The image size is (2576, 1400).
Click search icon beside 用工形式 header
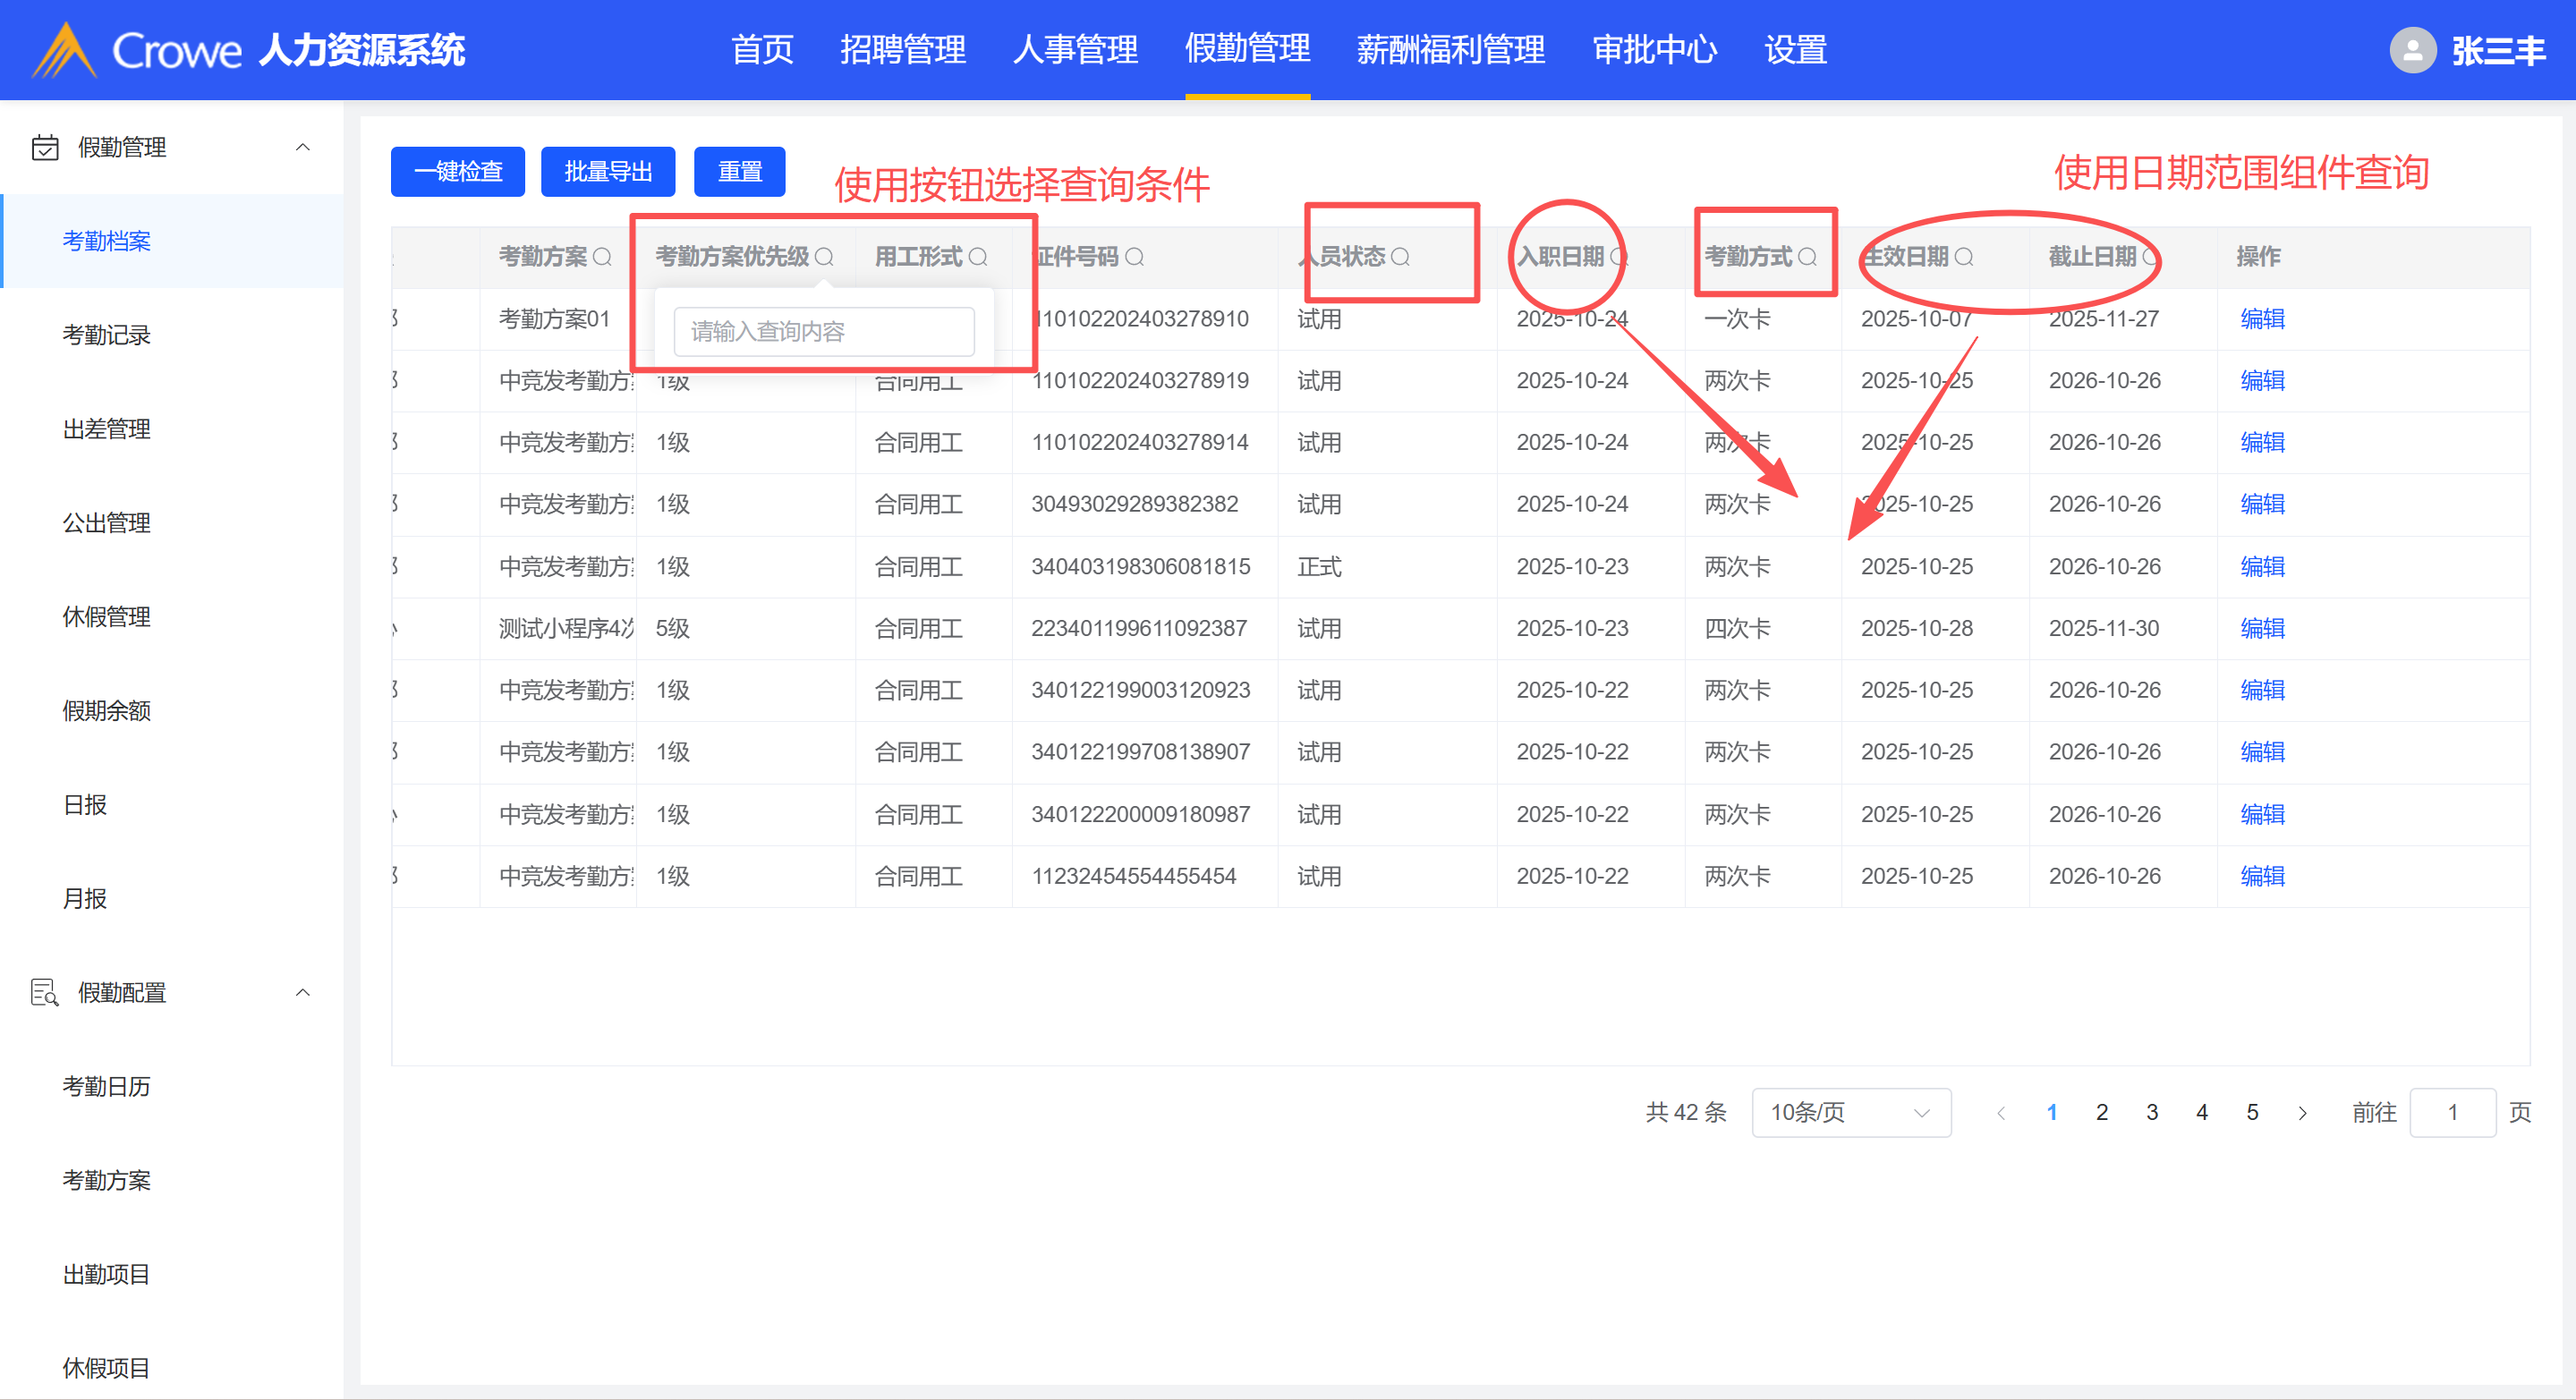(x=978, y=257)
